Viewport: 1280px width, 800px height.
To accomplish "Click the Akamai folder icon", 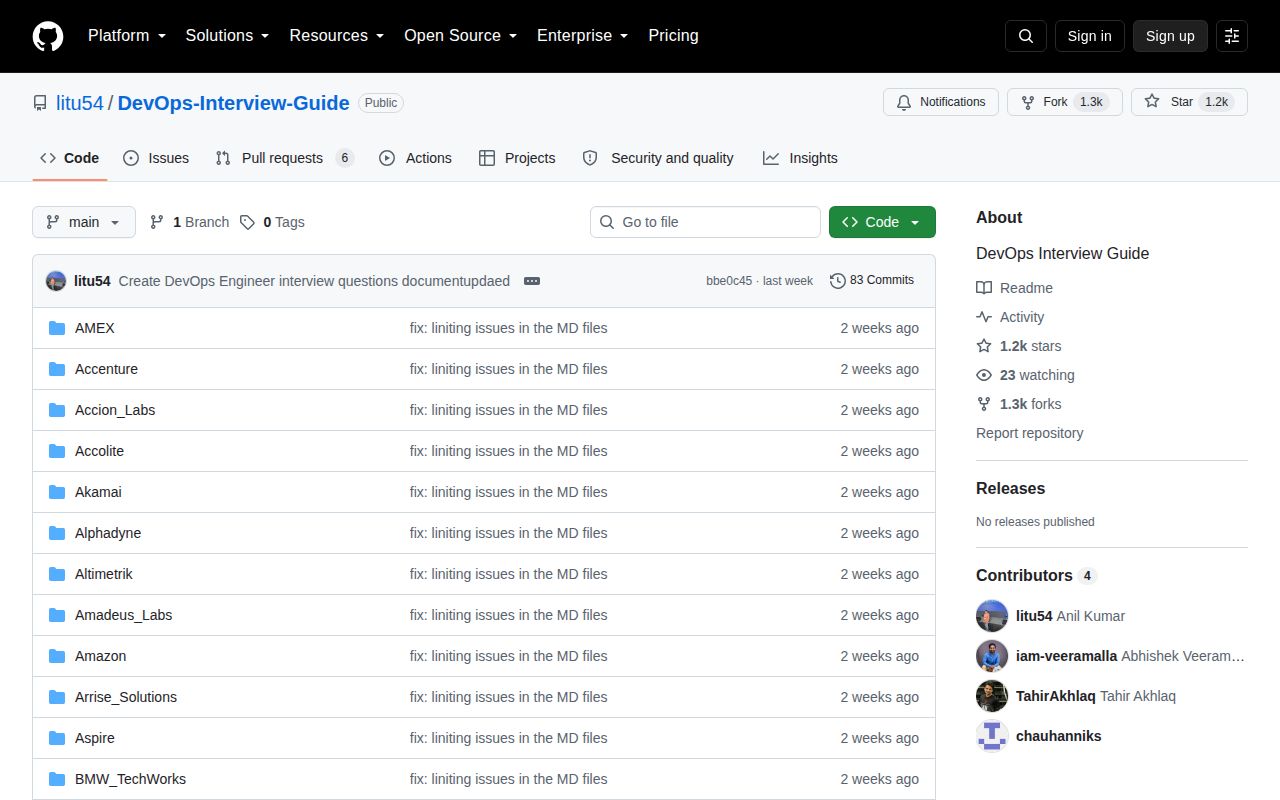I will (57, 492).
